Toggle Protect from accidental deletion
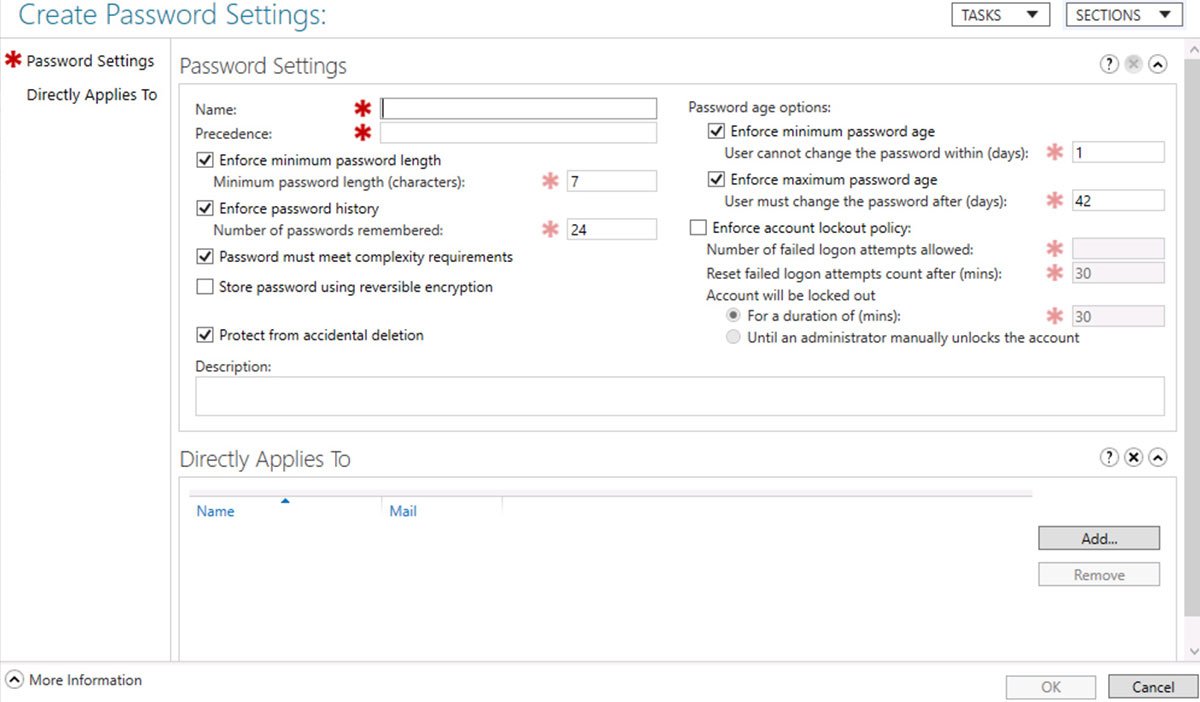The image size is (1200, 702). click(205, 335)
